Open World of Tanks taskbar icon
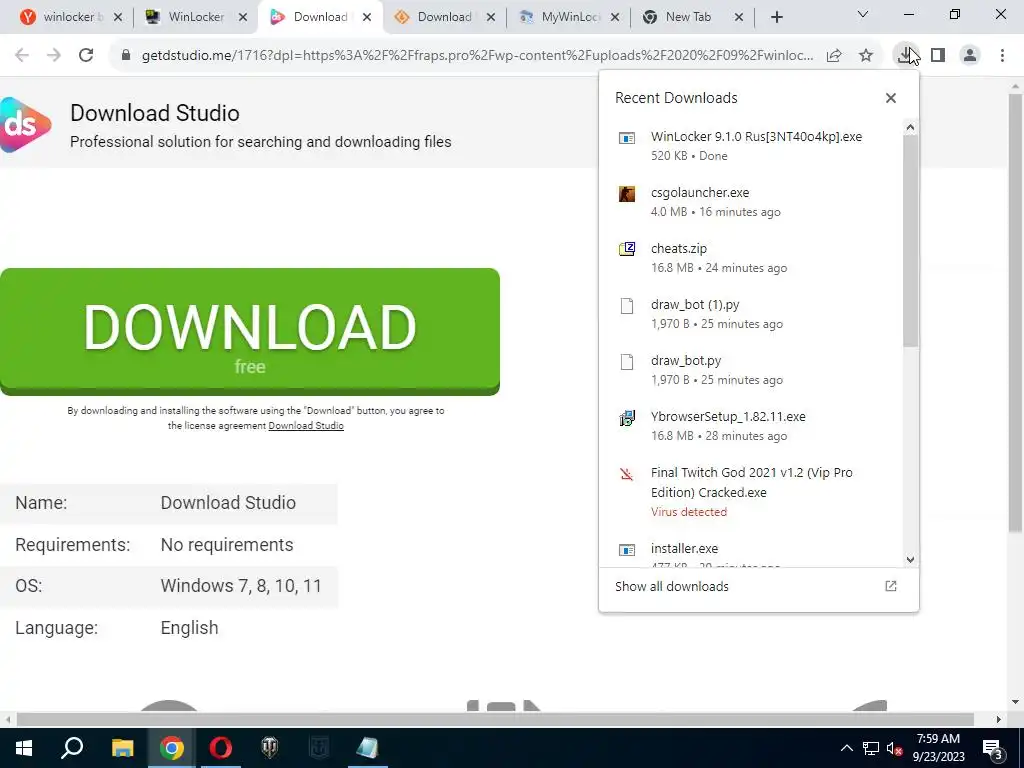 (270, 748)
